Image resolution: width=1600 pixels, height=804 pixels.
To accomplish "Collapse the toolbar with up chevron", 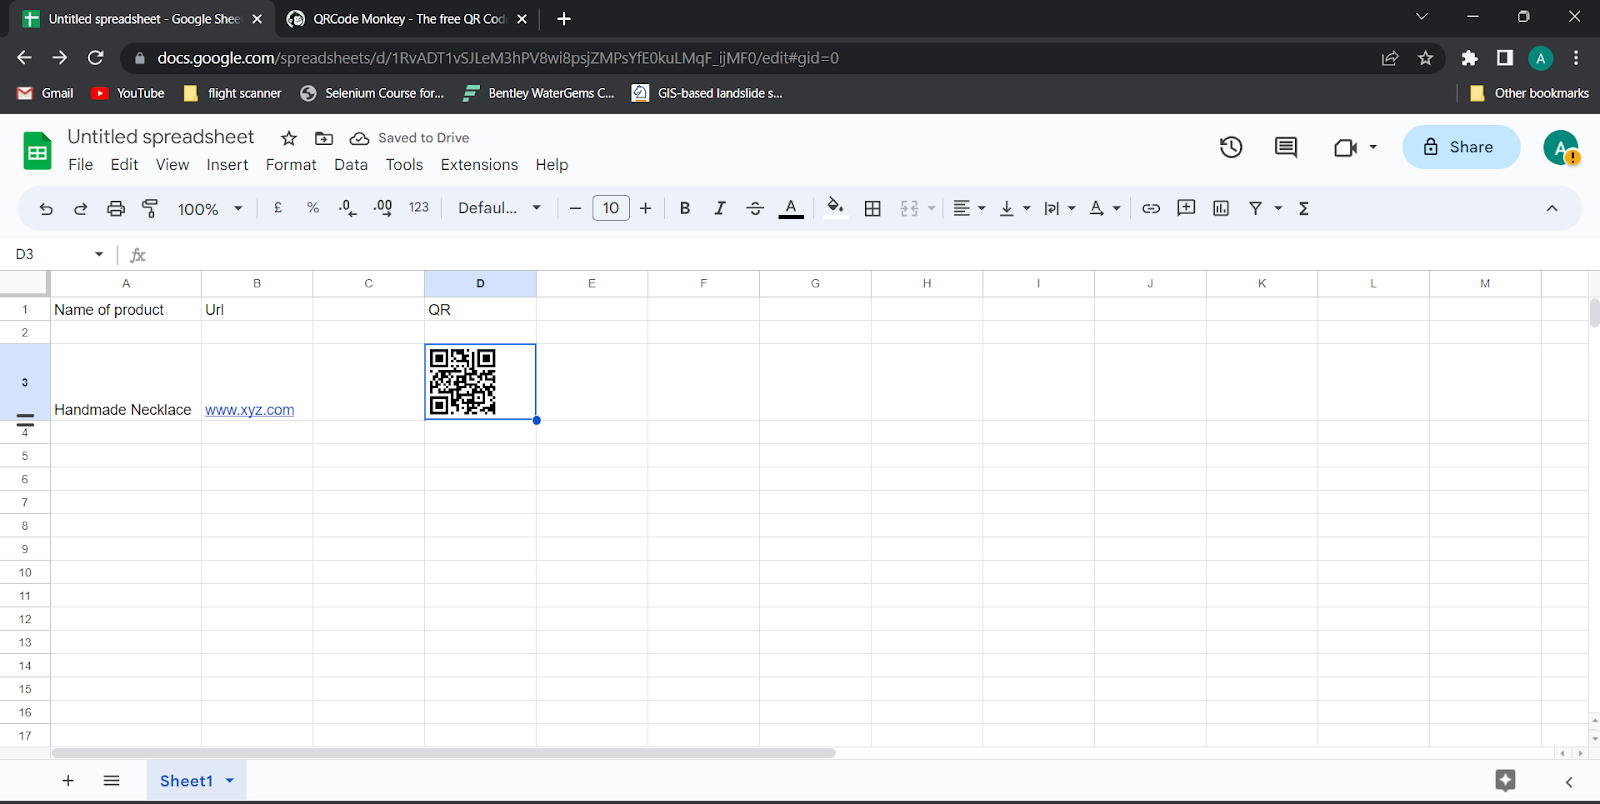I will tap(1552, 208).
